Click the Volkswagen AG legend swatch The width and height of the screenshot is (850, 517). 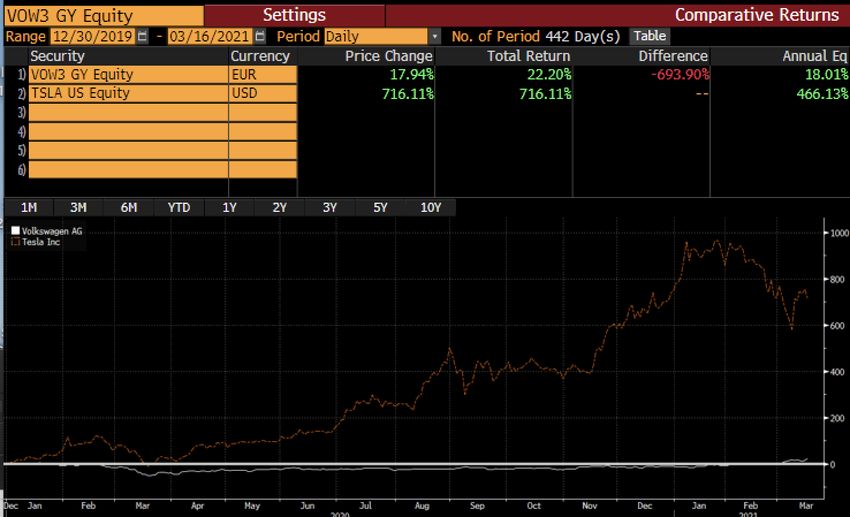16,231
